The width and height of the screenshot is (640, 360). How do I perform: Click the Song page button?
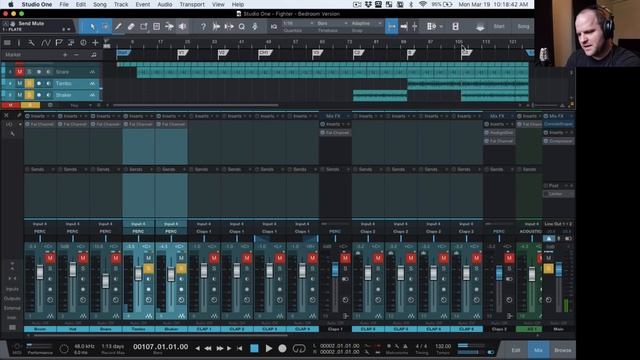click(x=523, y=27)
